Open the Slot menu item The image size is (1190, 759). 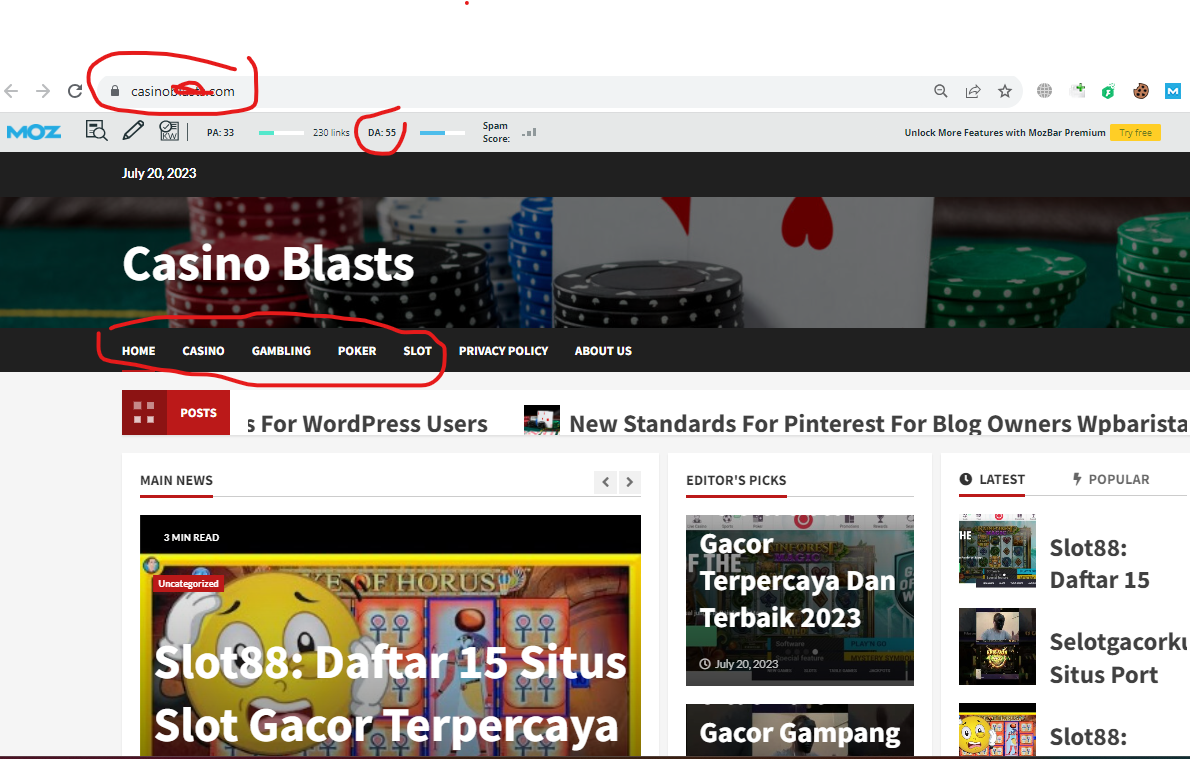[417, 351]
